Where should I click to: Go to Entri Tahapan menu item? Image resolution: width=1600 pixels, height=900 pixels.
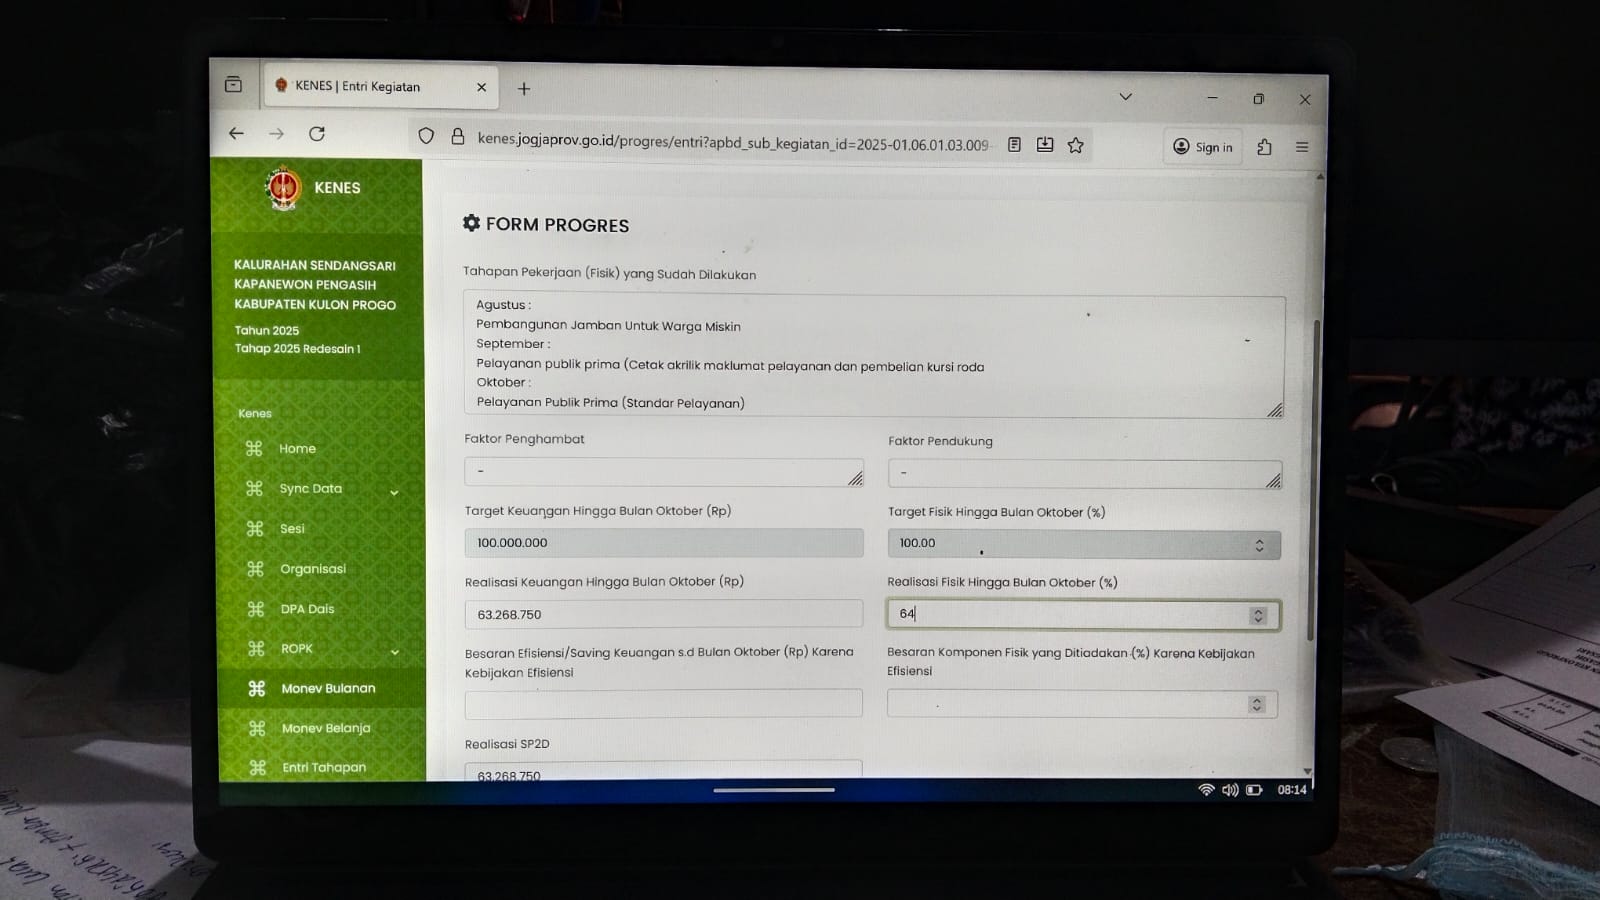click(x=324, y=767)
